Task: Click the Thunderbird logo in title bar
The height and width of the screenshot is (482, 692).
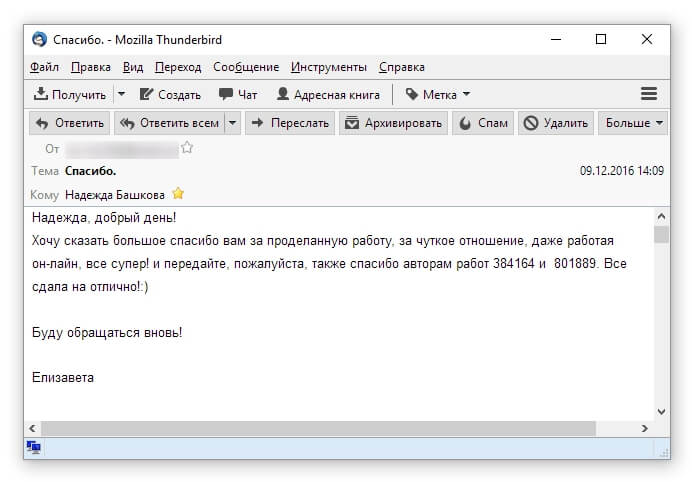Action: pos(39,39)
